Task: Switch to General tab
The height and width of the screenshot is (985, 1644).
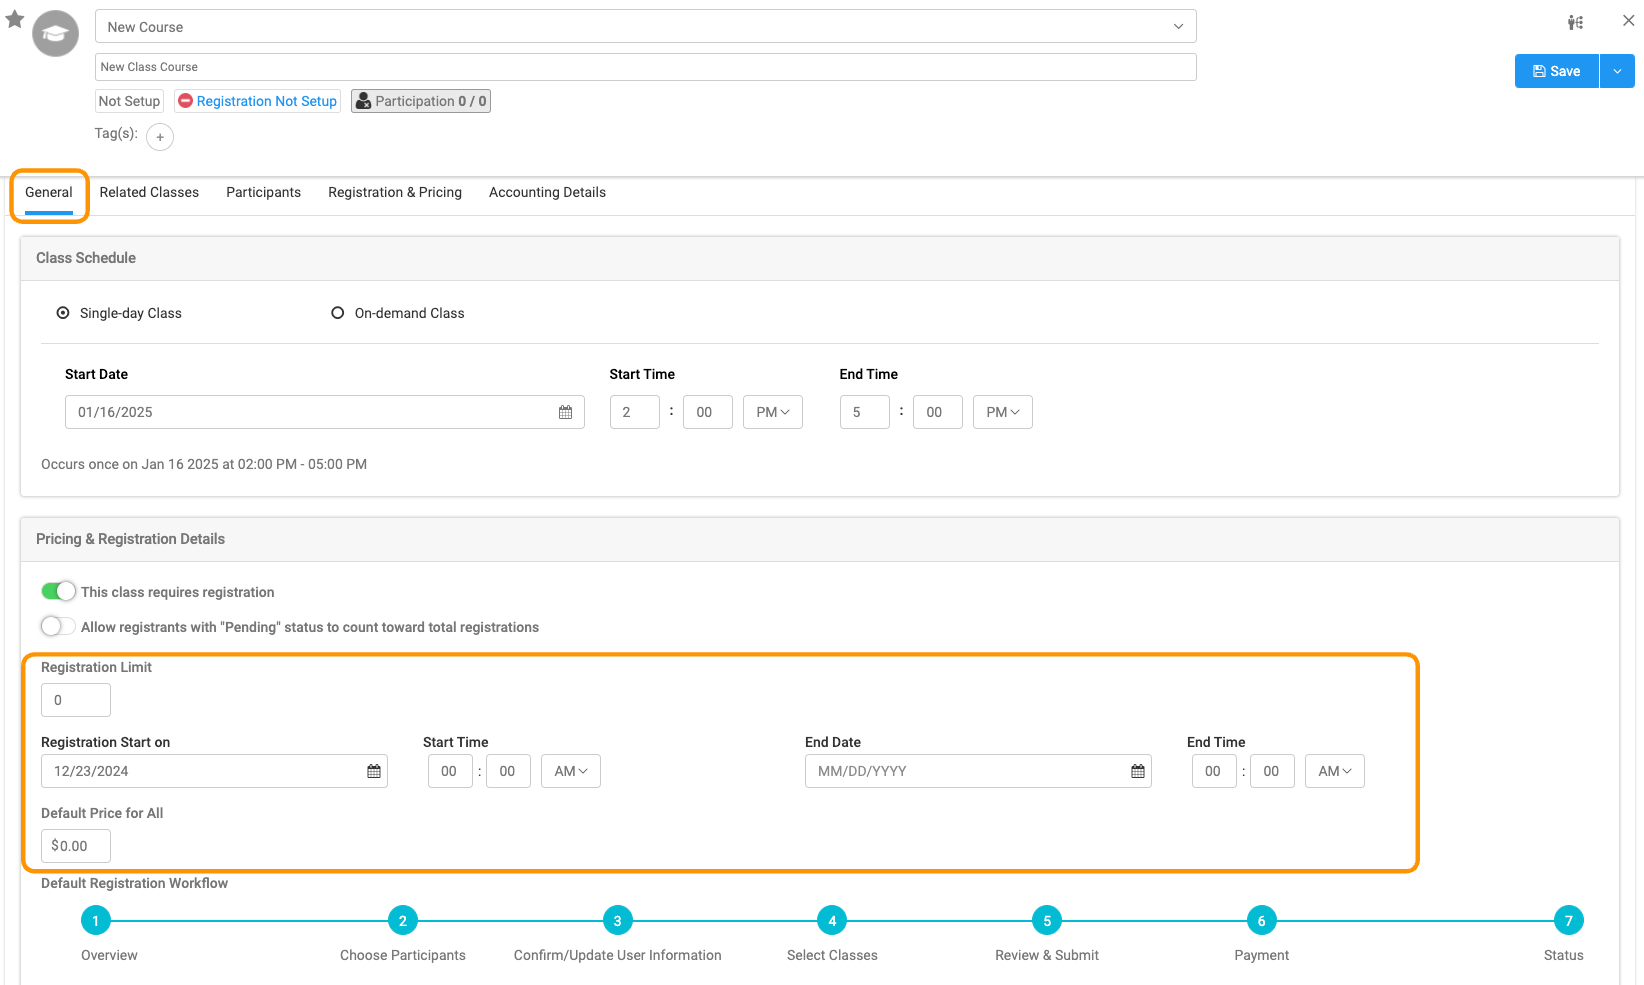Action: (x=49, y=193)
